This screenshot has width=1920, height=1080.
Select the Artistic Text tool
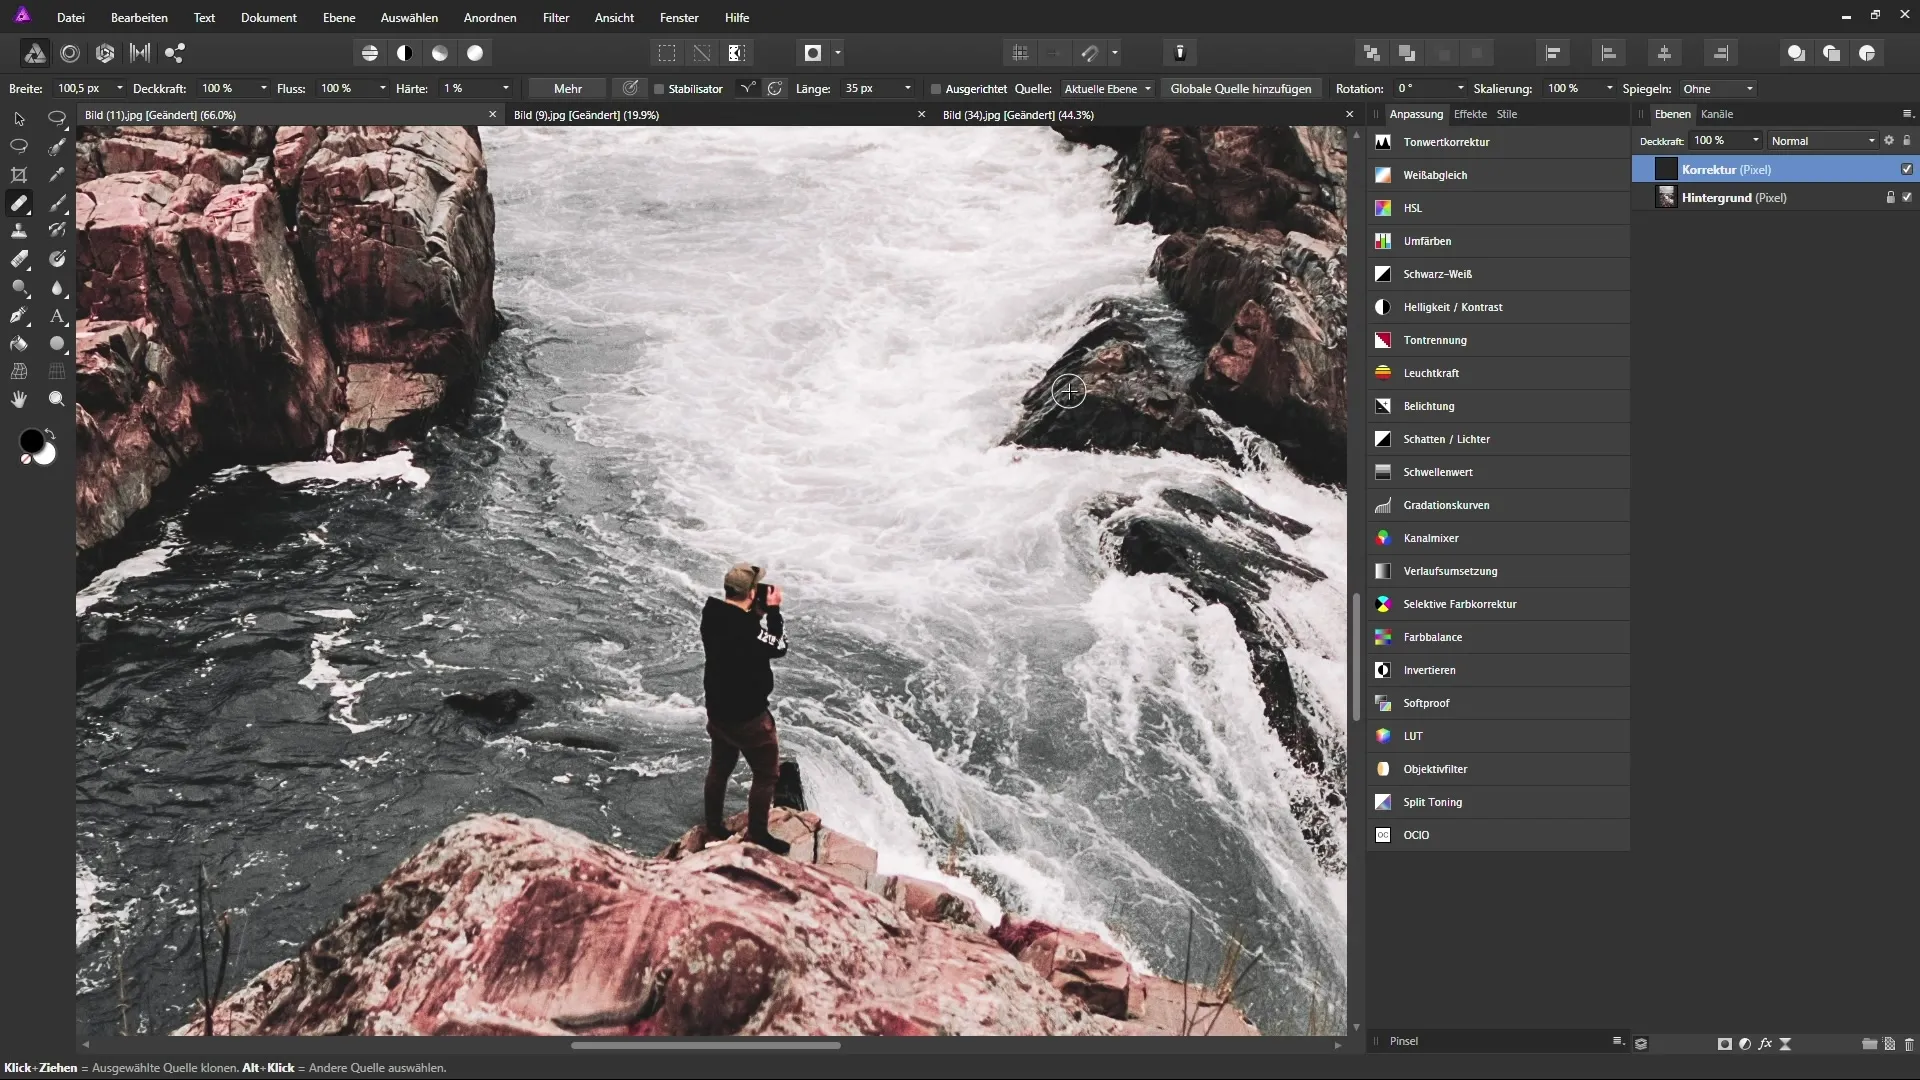click(57, 315)
